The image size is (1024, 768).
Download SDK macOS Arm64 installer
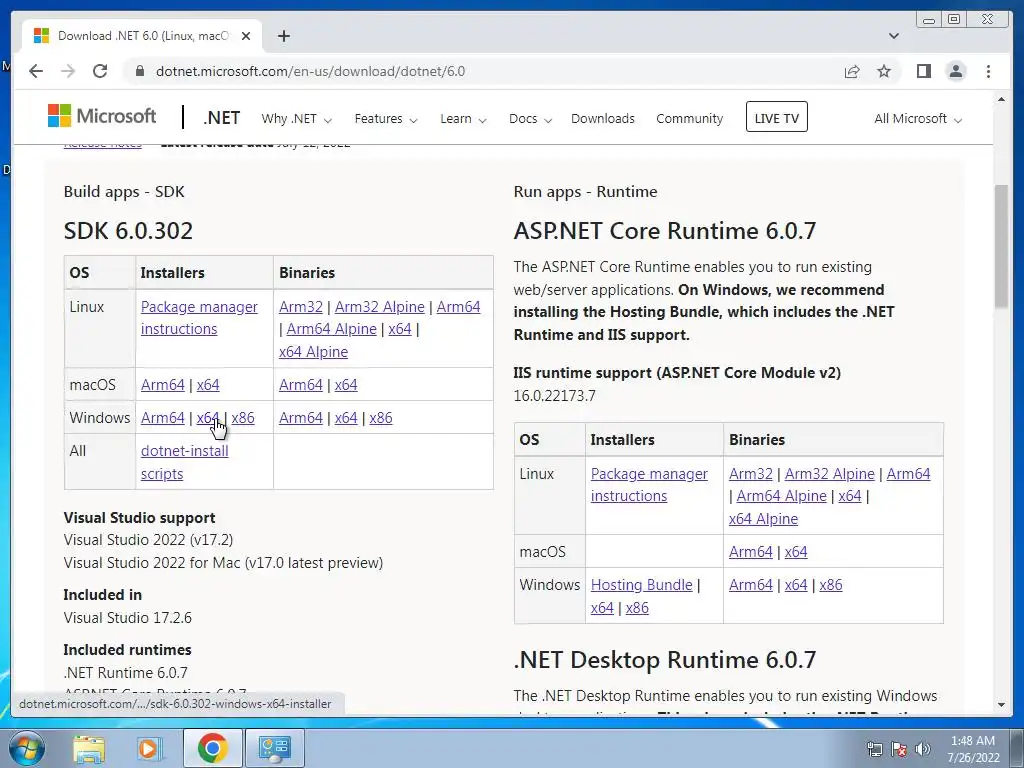(163, 385)
